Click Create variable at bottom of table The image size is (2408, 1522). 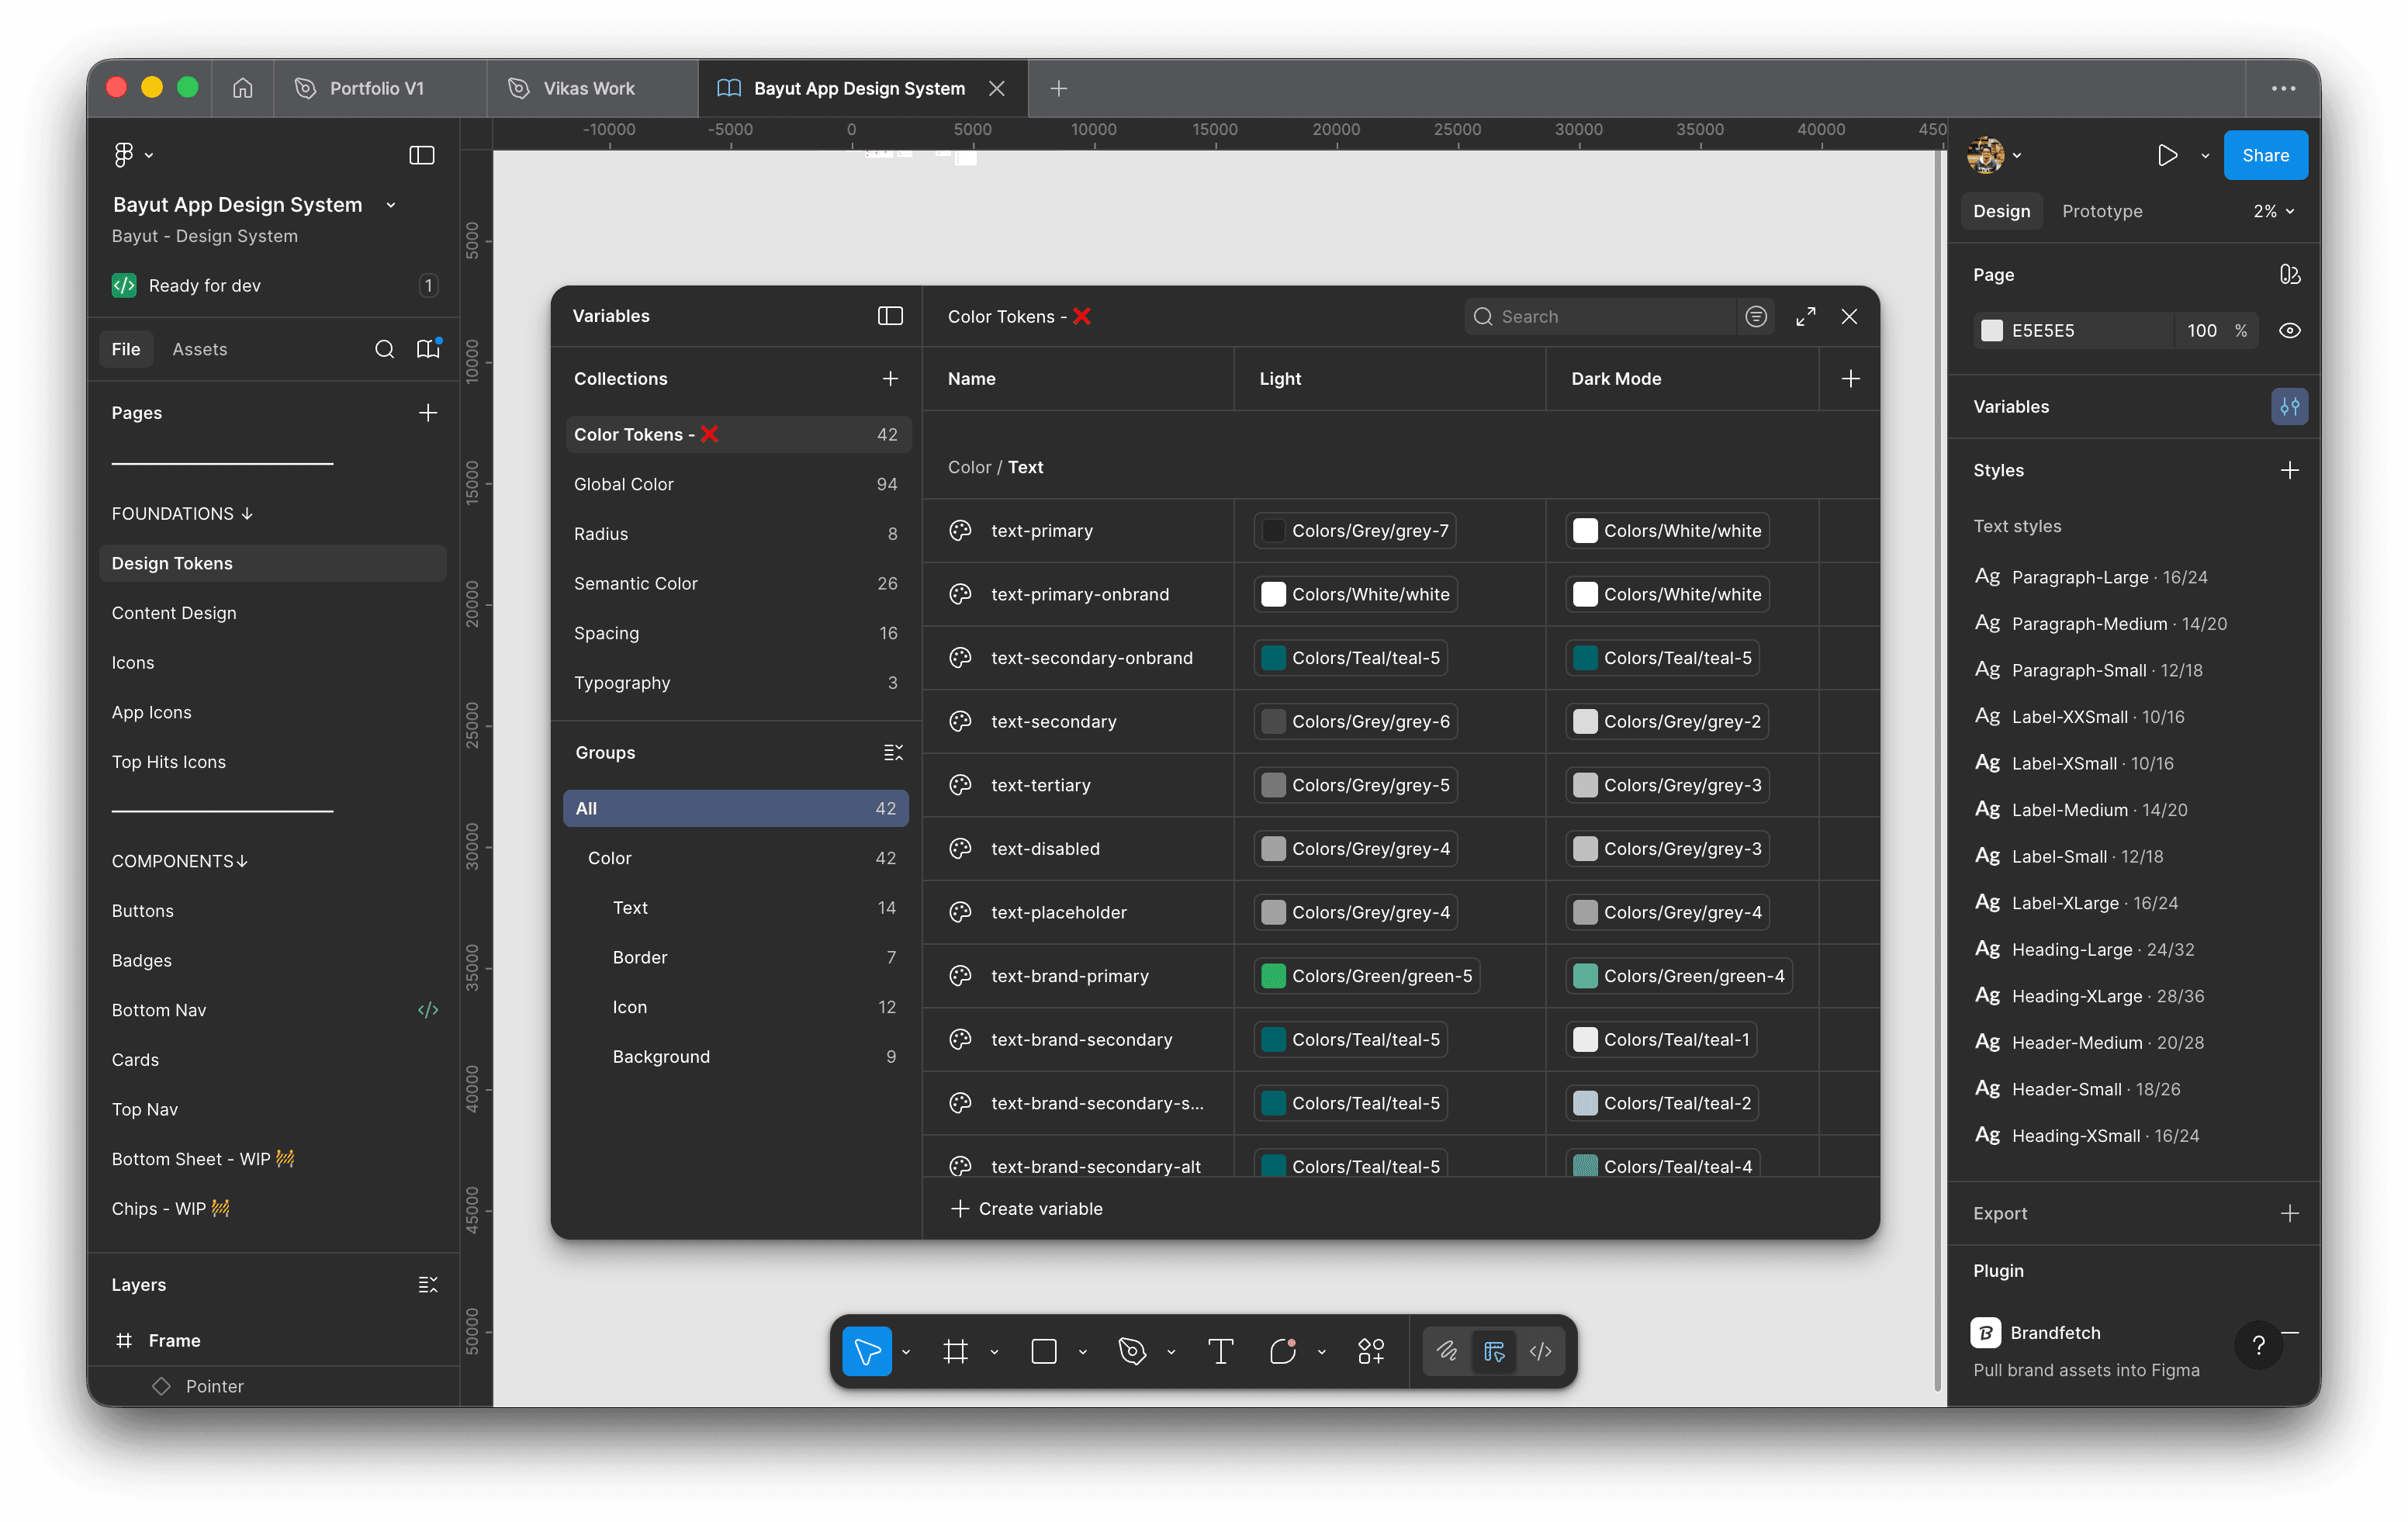(x=1026, y=1208)
